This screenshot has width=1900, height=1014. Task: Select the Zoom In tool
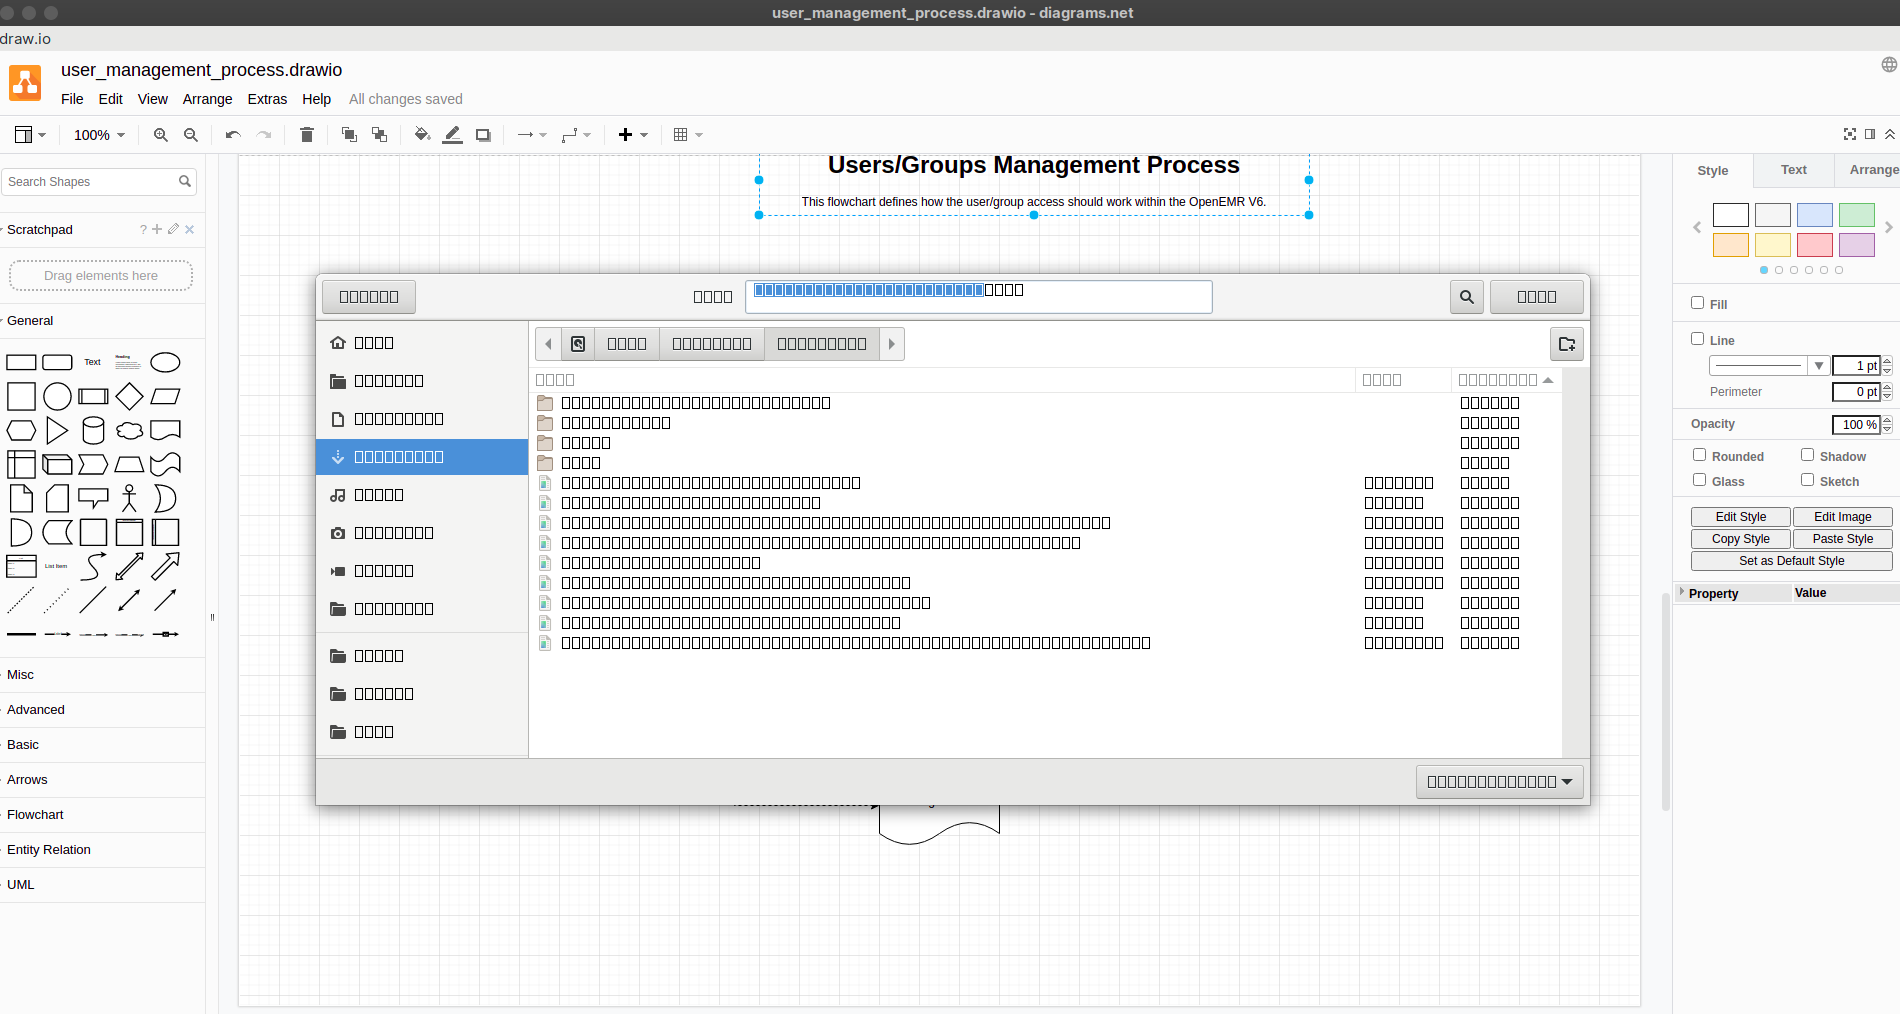(x=160, y=134)
